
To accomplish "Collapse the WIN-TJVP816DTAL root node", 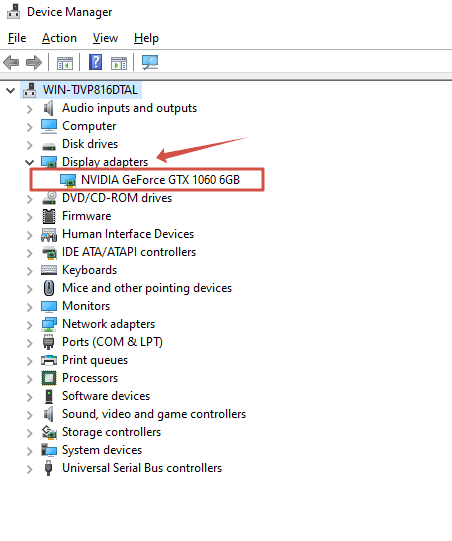I will [11, 90].
